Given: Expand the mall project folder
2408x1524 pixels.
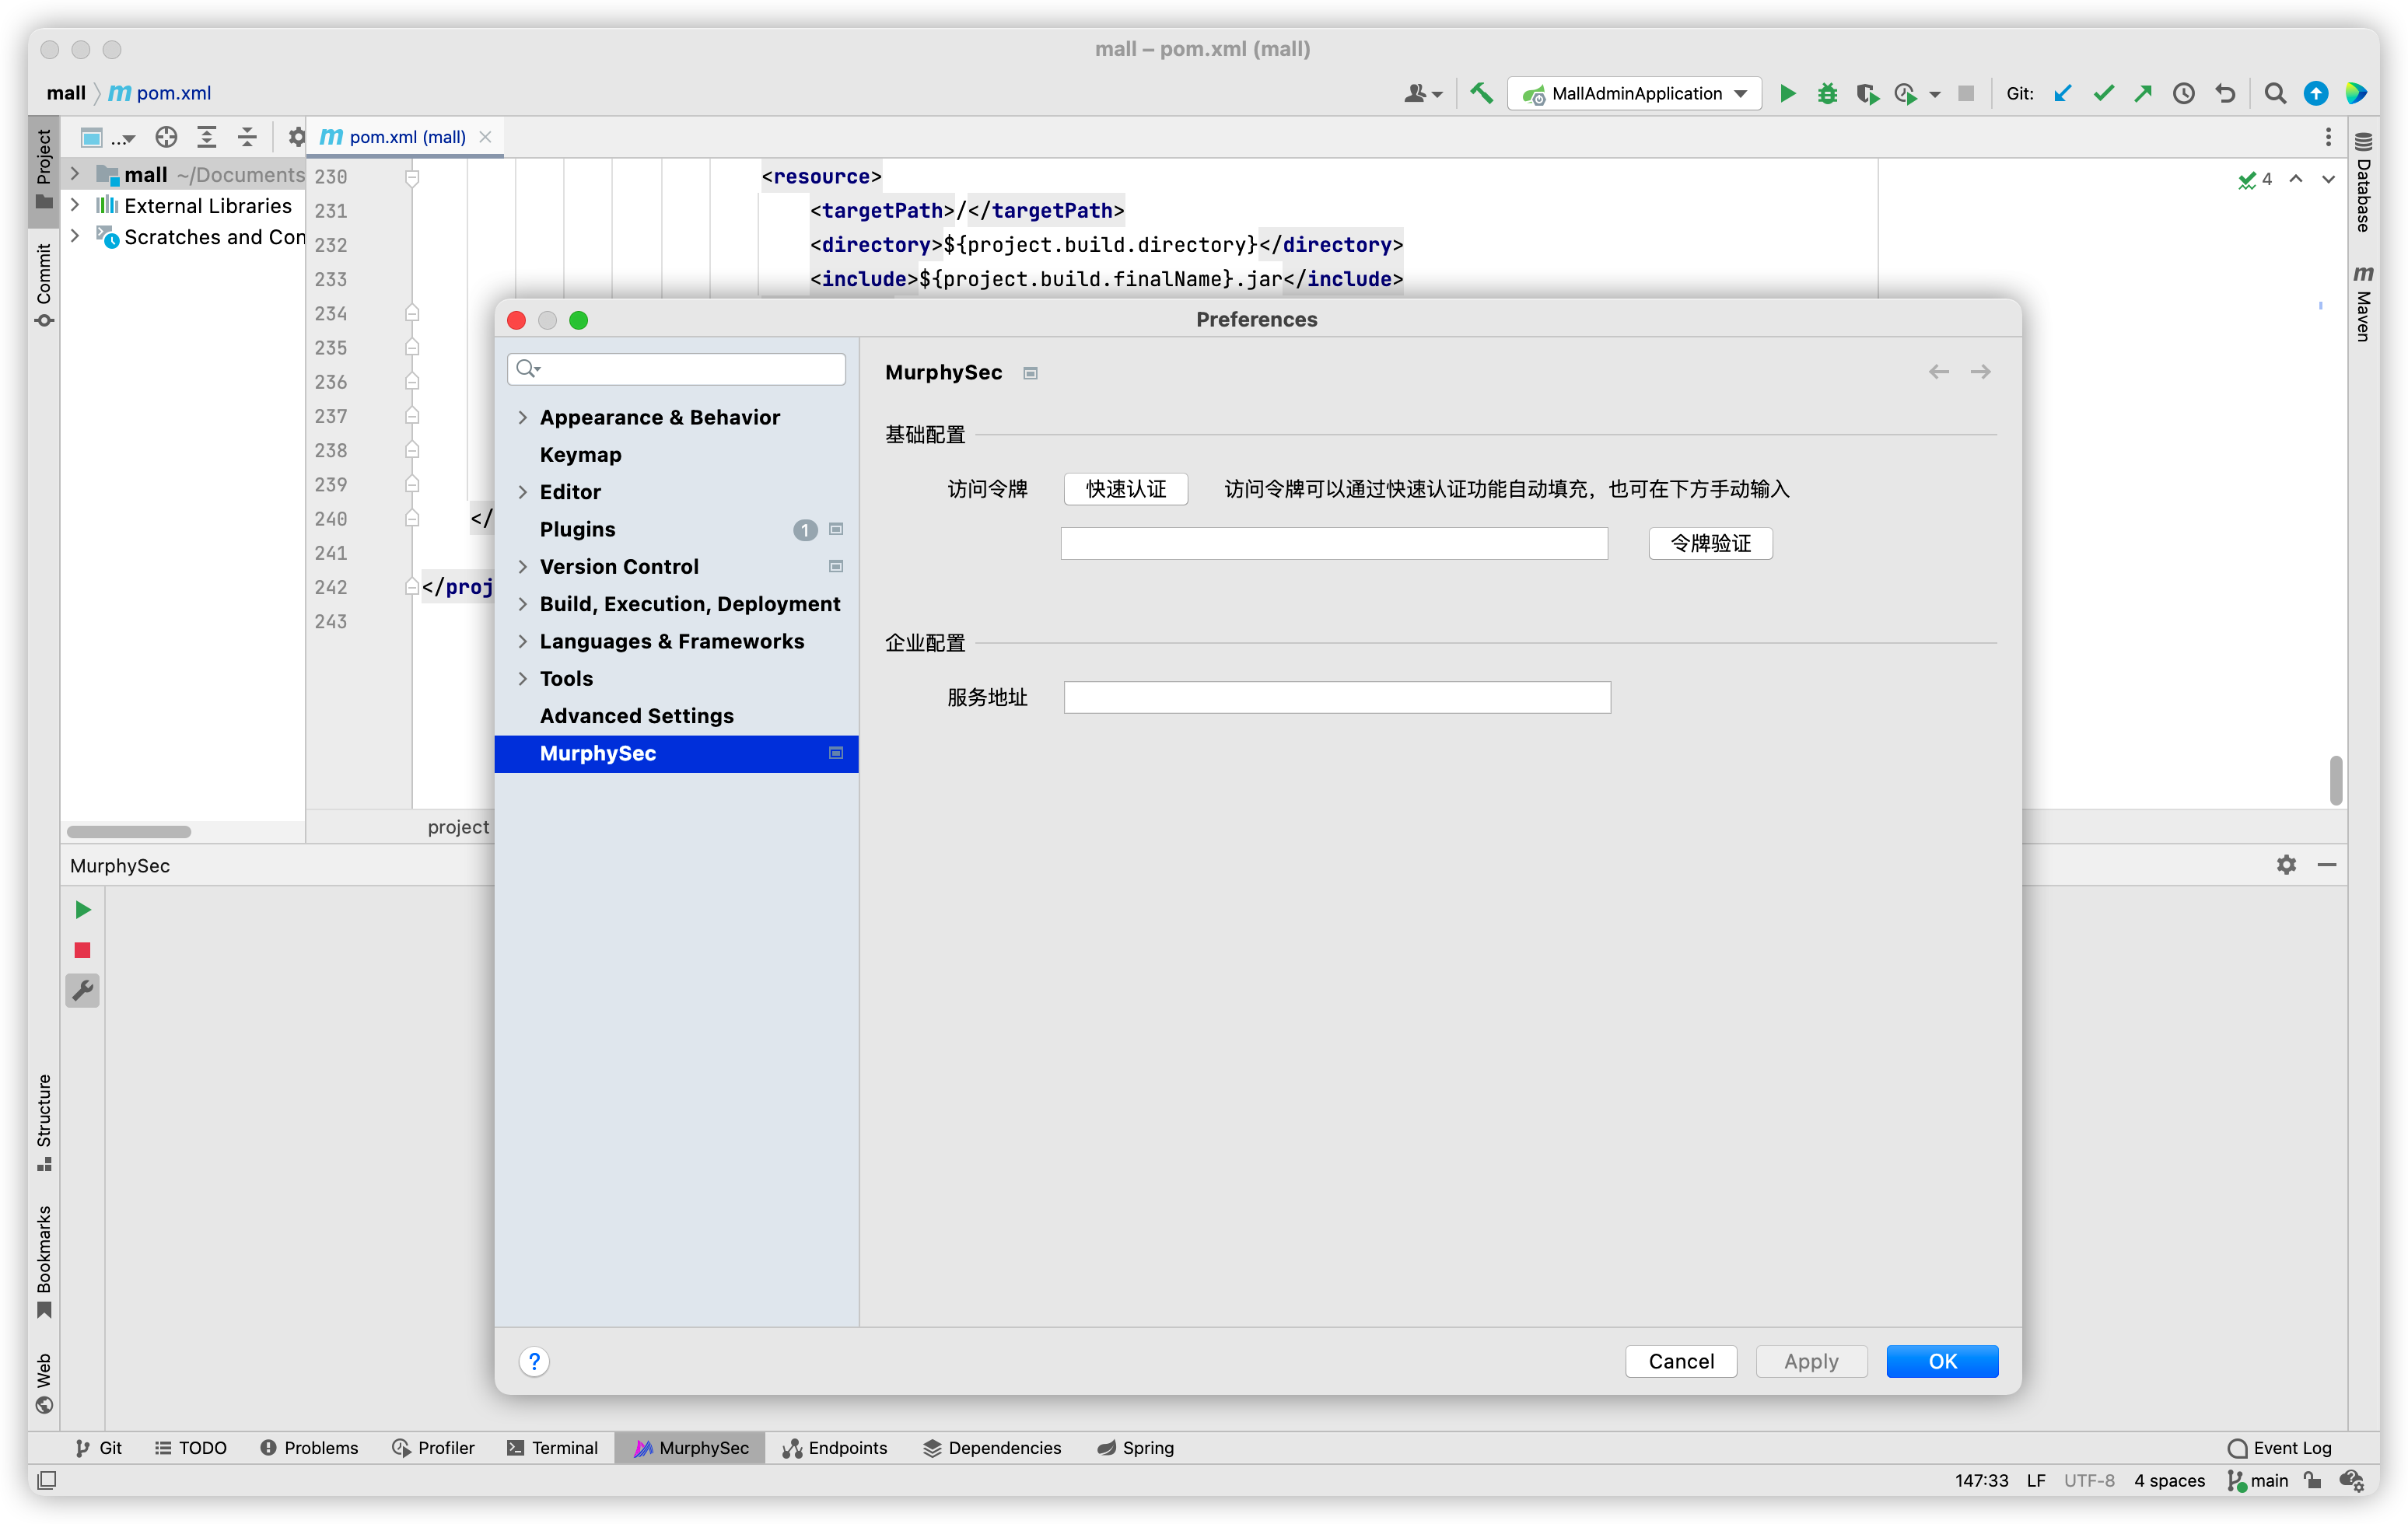Looking at the screenshot, I should 75,174.
